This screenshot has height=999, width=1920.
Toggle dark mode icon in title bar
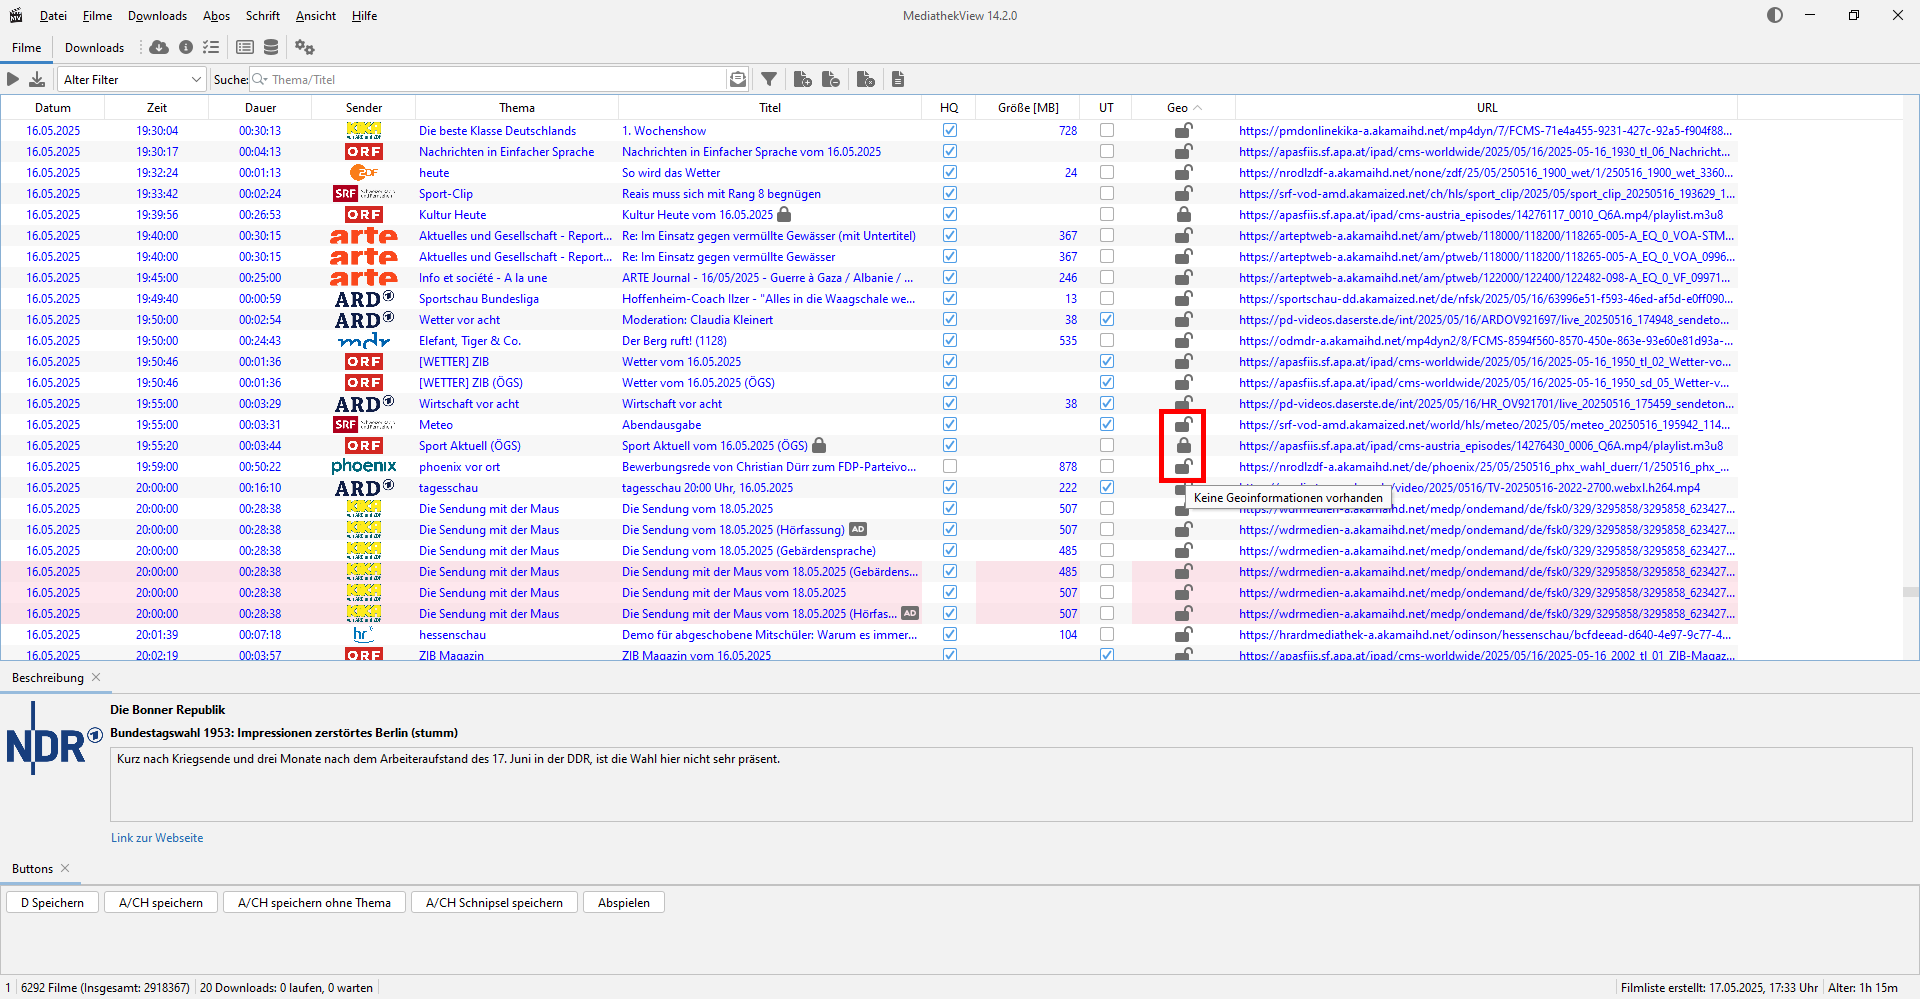[x=1775, y=15]
